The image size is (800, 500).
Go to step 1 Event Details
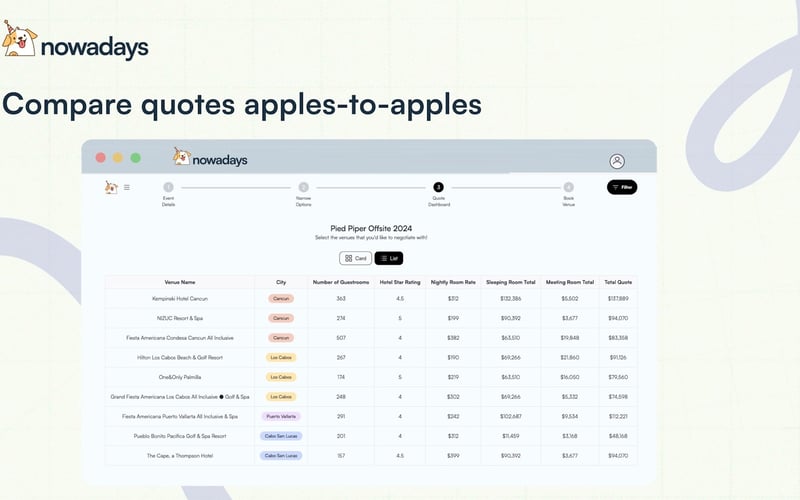(168, 194)
